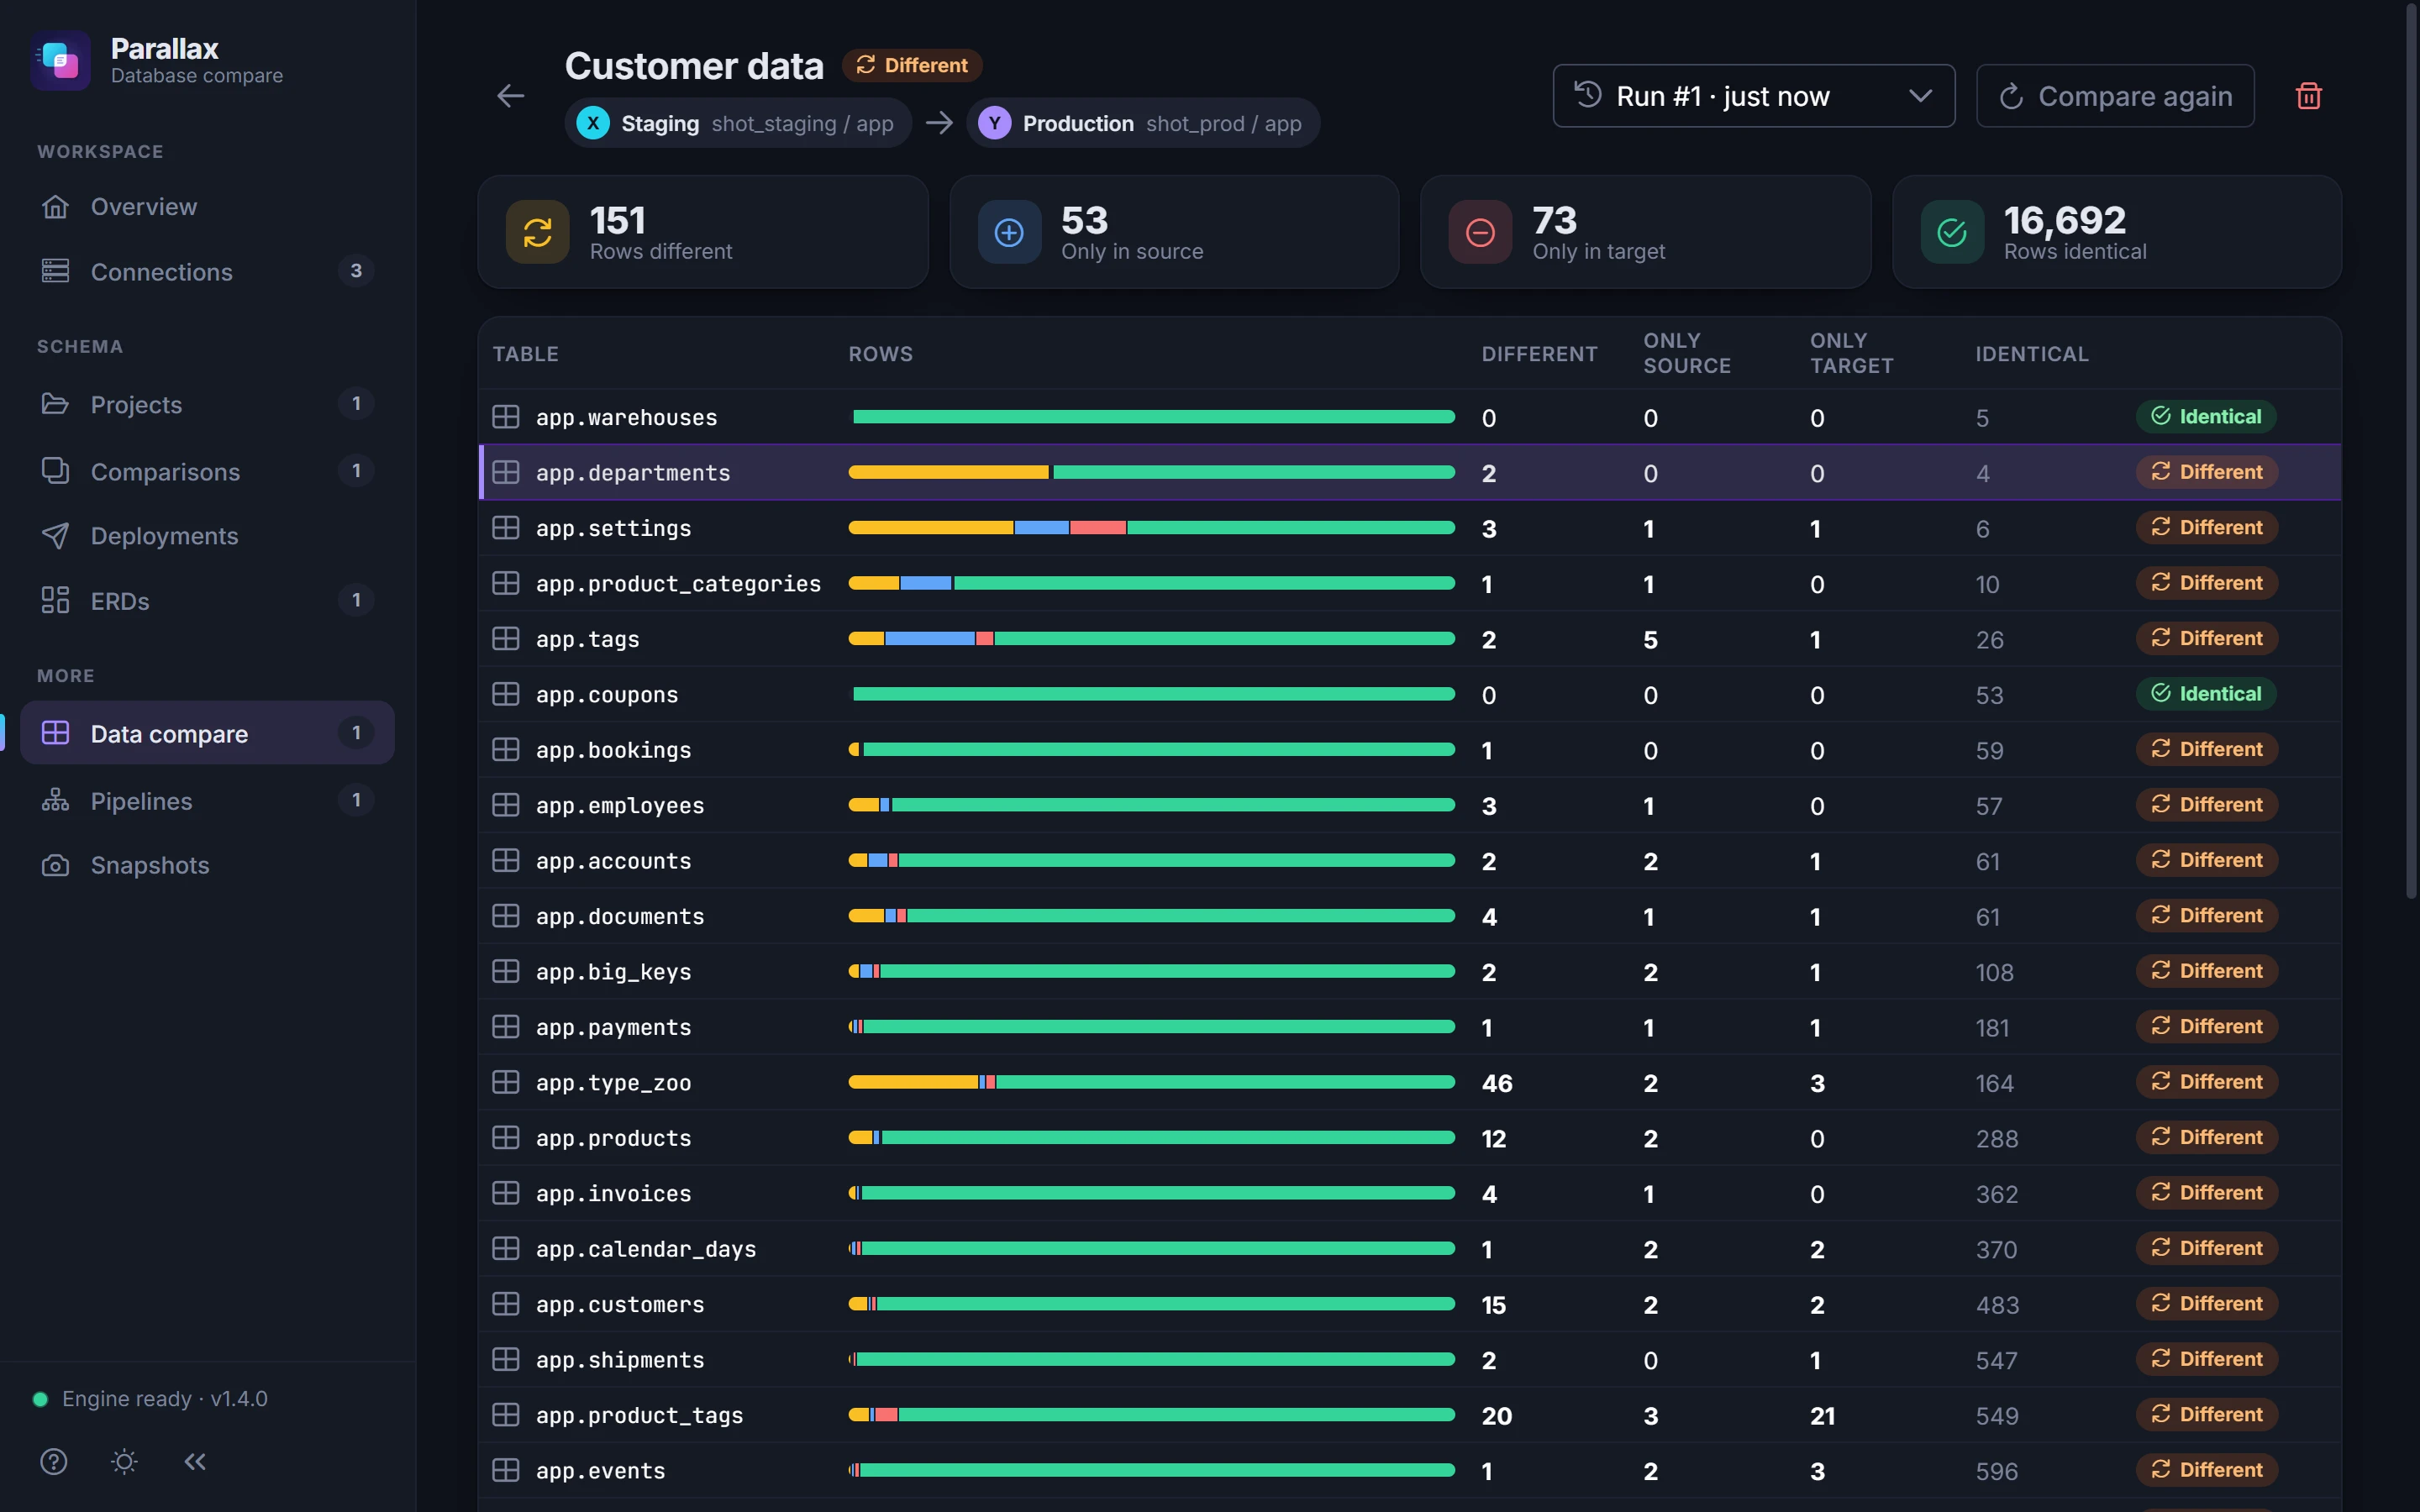Click the Production shot_prod / app chip
This screenshot has width=2420, height=1512.
click(1143, 123)
